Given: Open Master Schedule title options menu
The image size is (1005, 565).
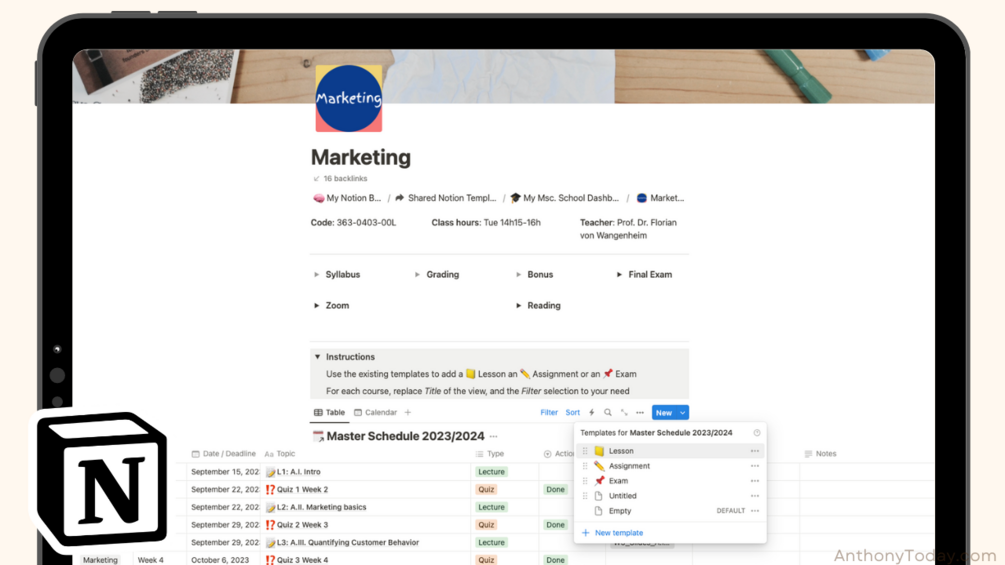Looking at the screenshot, I should click(x=494, y=436).
